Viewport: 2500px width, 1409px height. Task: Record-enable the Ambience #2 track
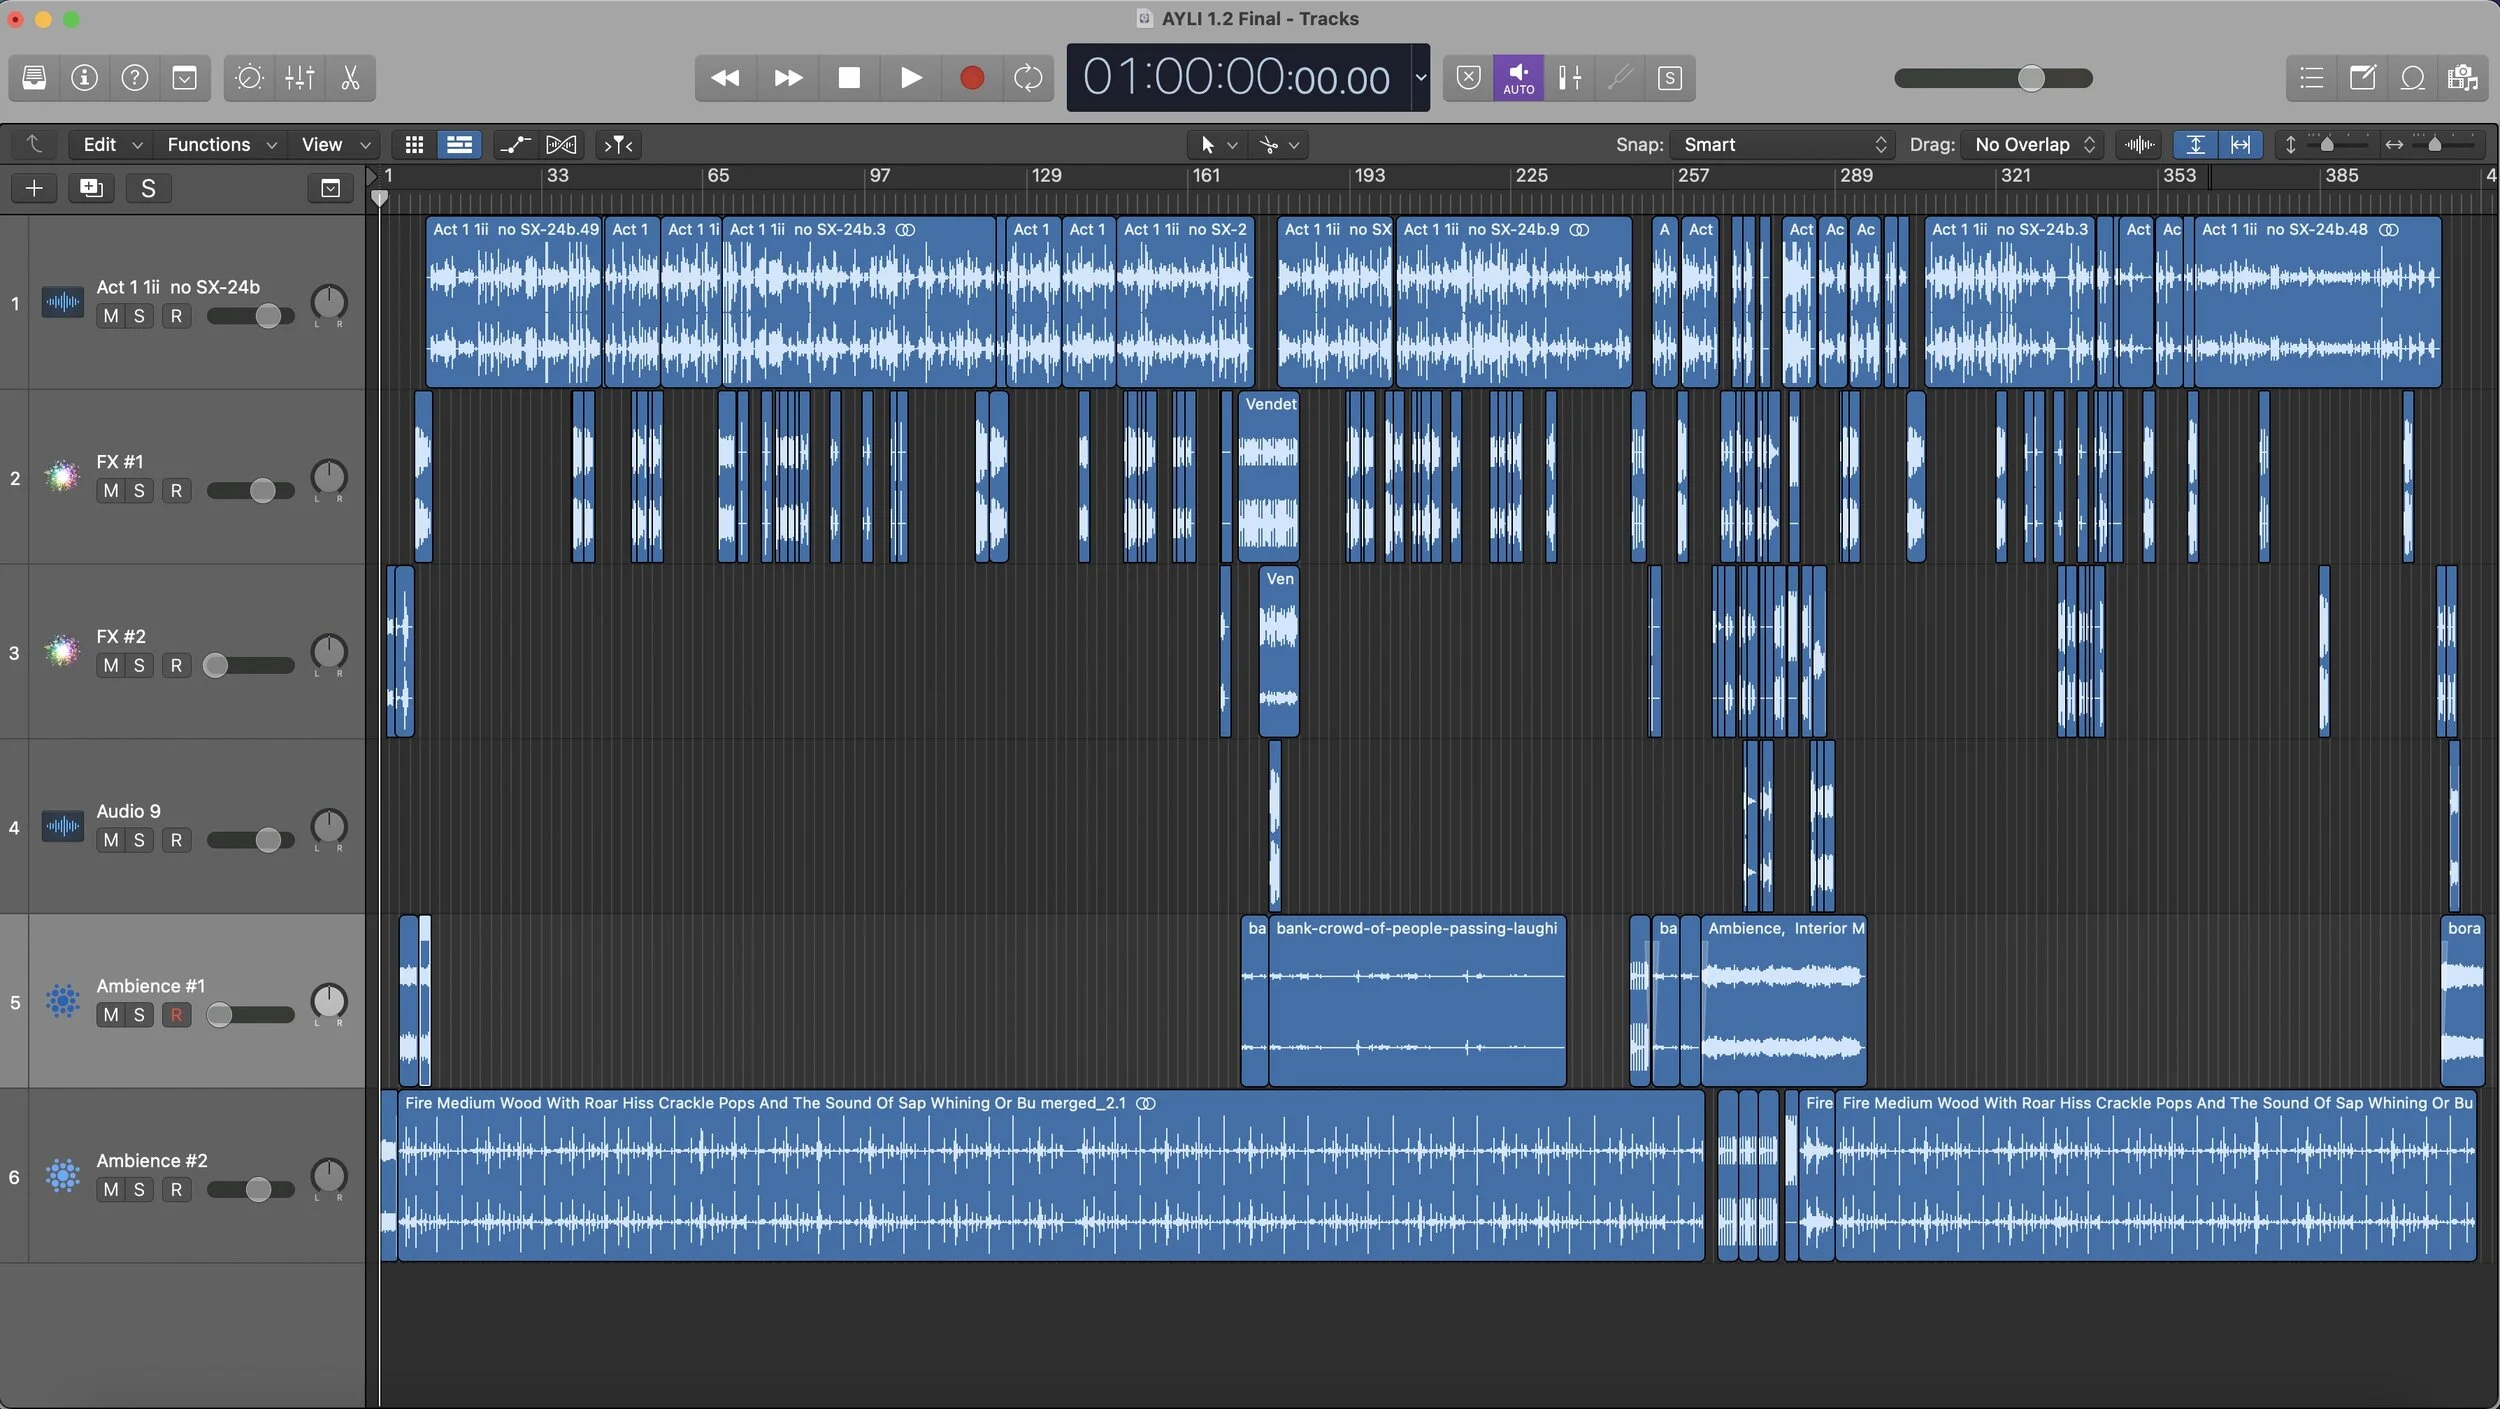click(x=176, y=1190)
